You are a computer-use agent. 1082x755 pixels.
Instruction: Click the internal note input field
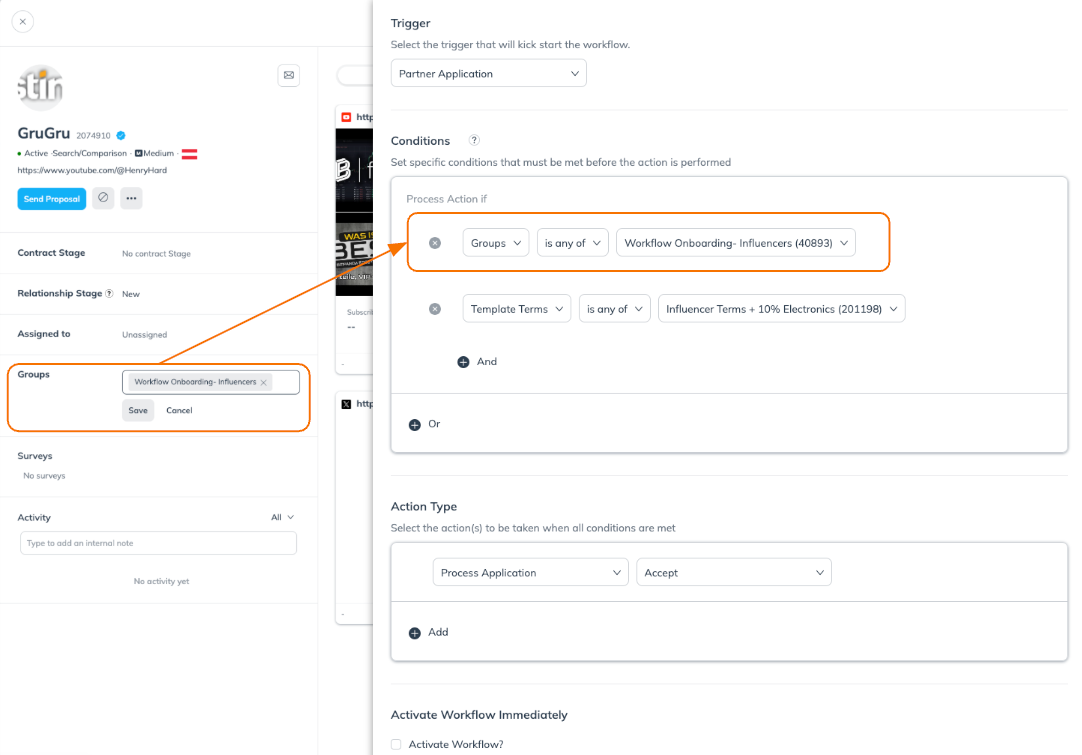tap(159, 543)
